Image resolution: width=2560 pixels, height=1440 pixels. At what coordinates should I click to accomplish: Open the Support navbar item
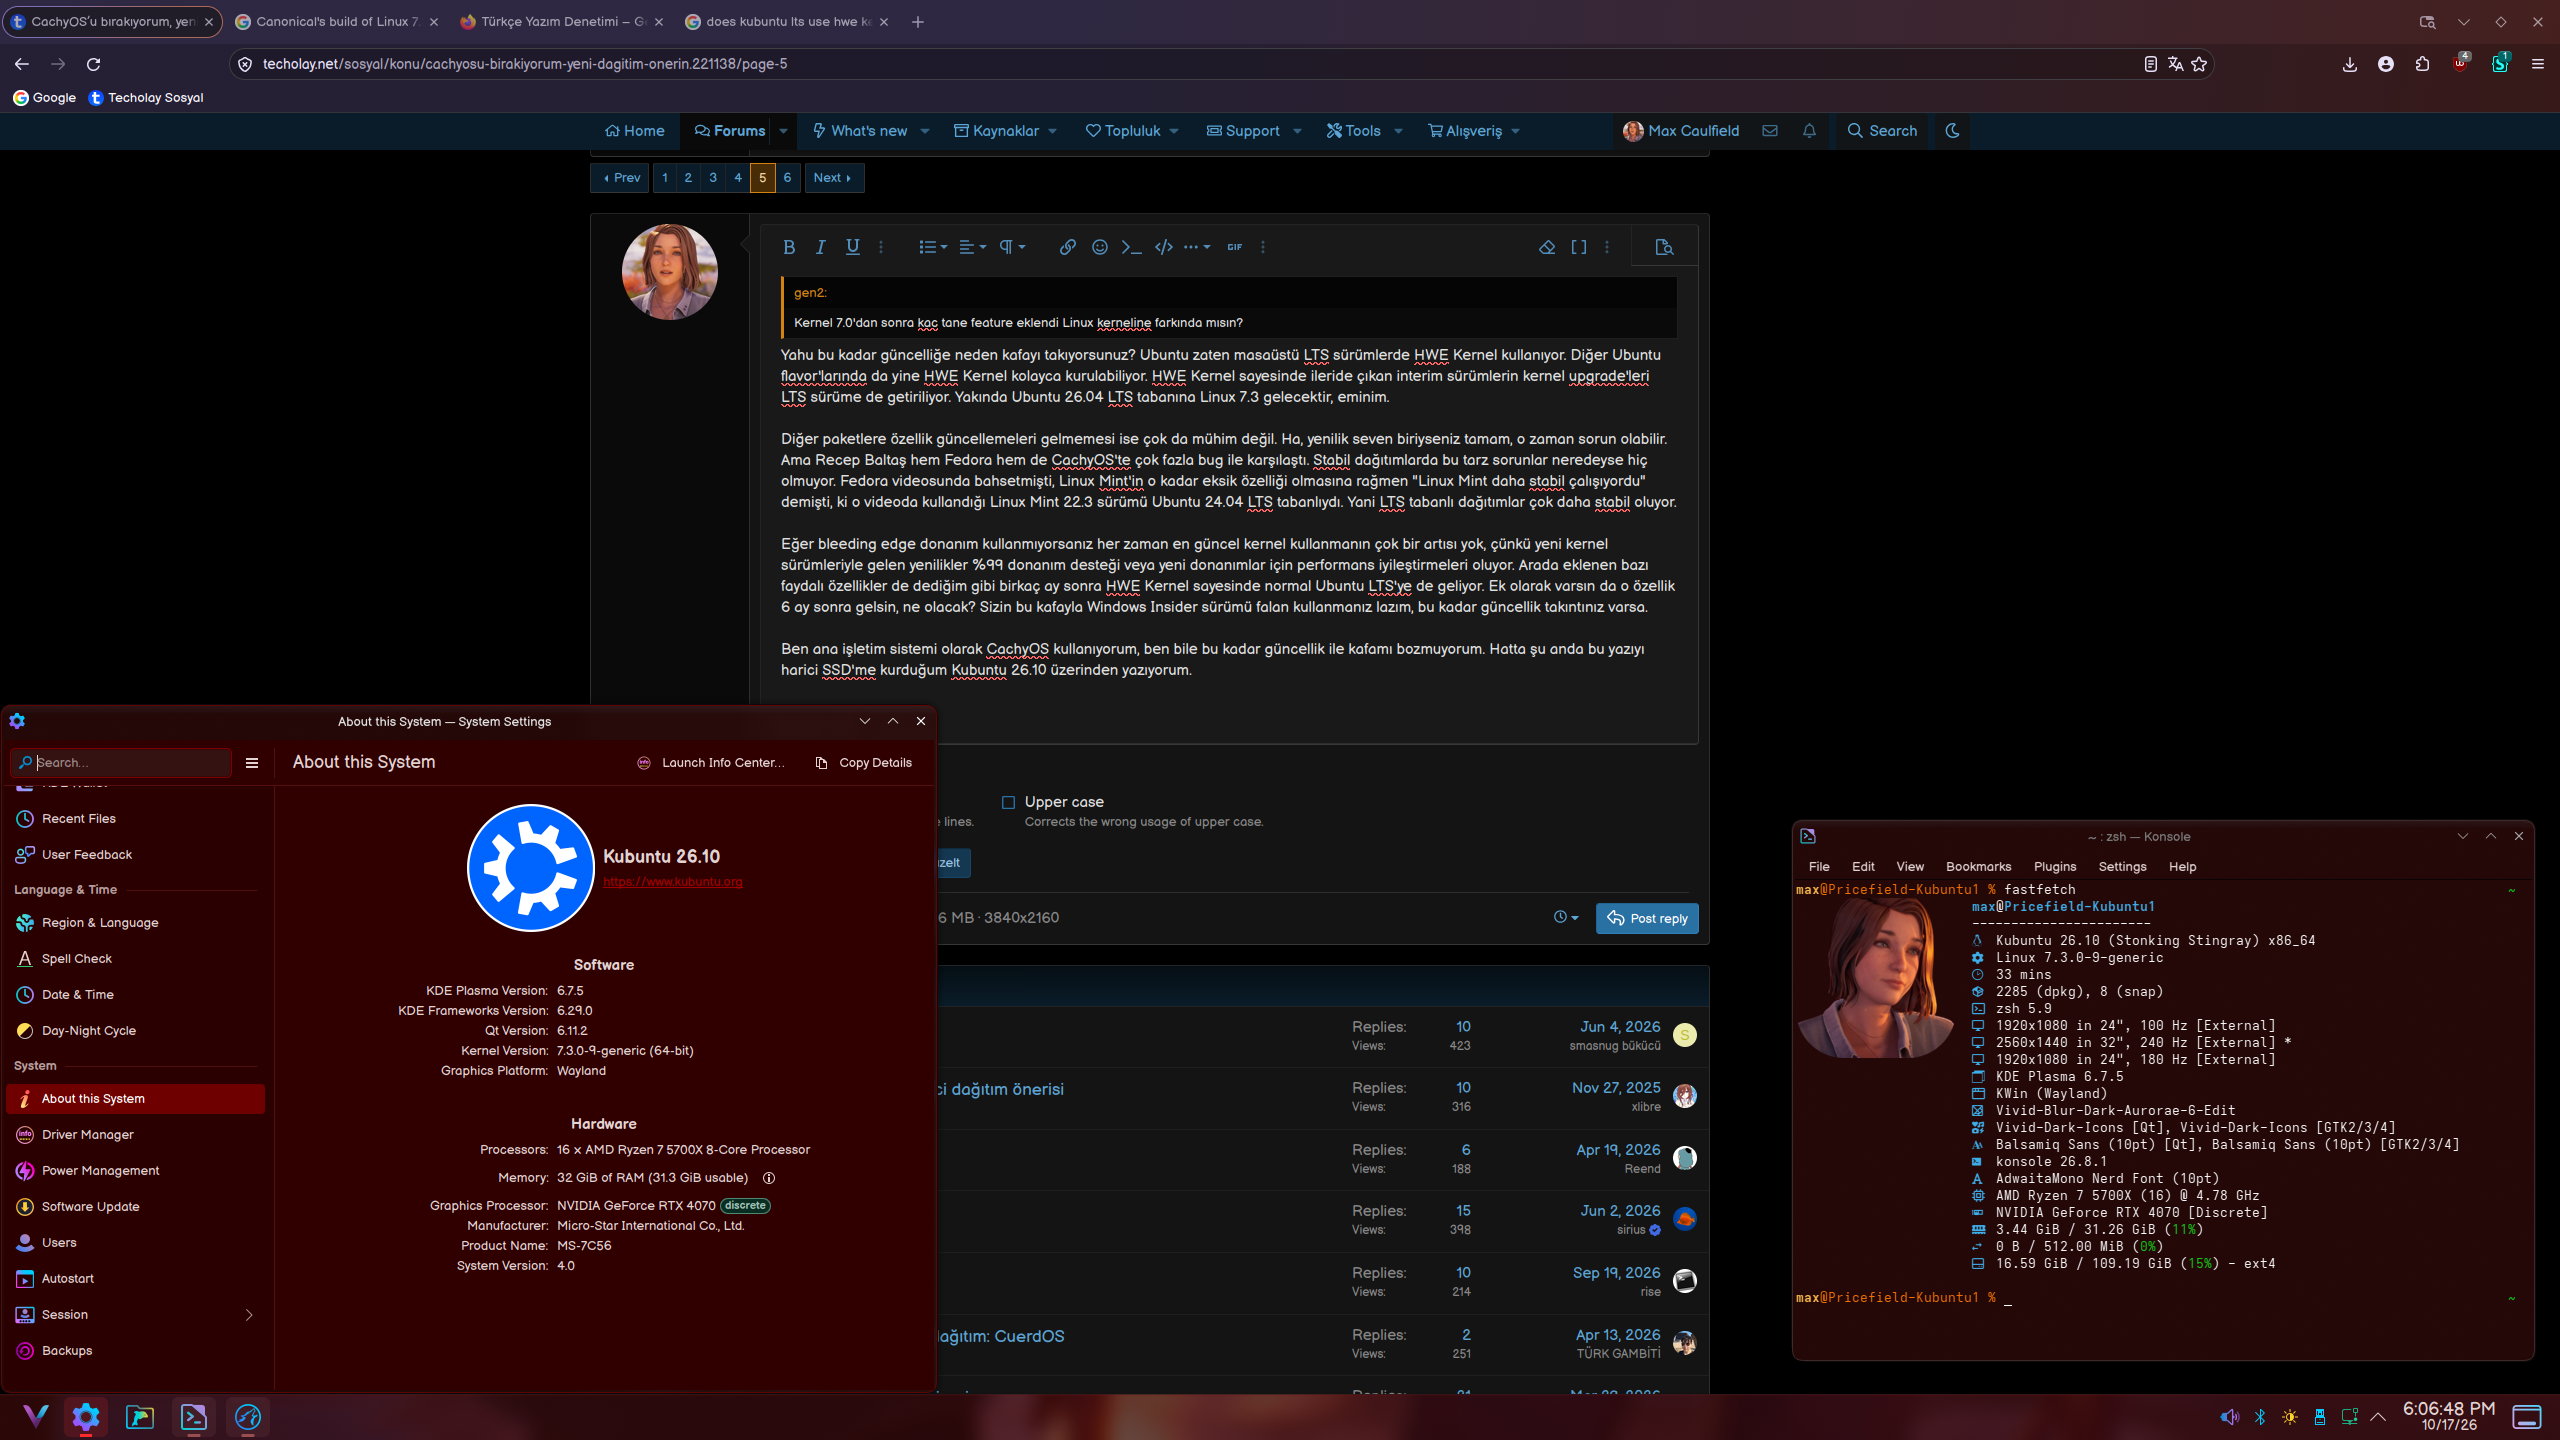point(1243,131)
